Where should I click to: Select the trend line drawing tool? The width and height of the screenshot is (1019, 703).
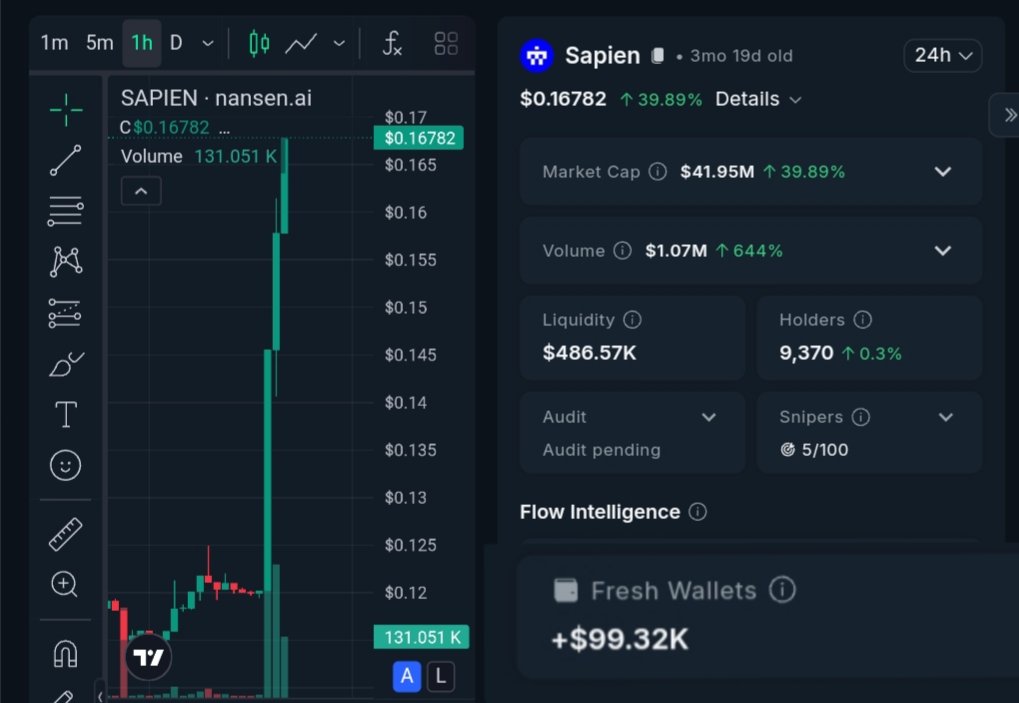pos(66,160)
